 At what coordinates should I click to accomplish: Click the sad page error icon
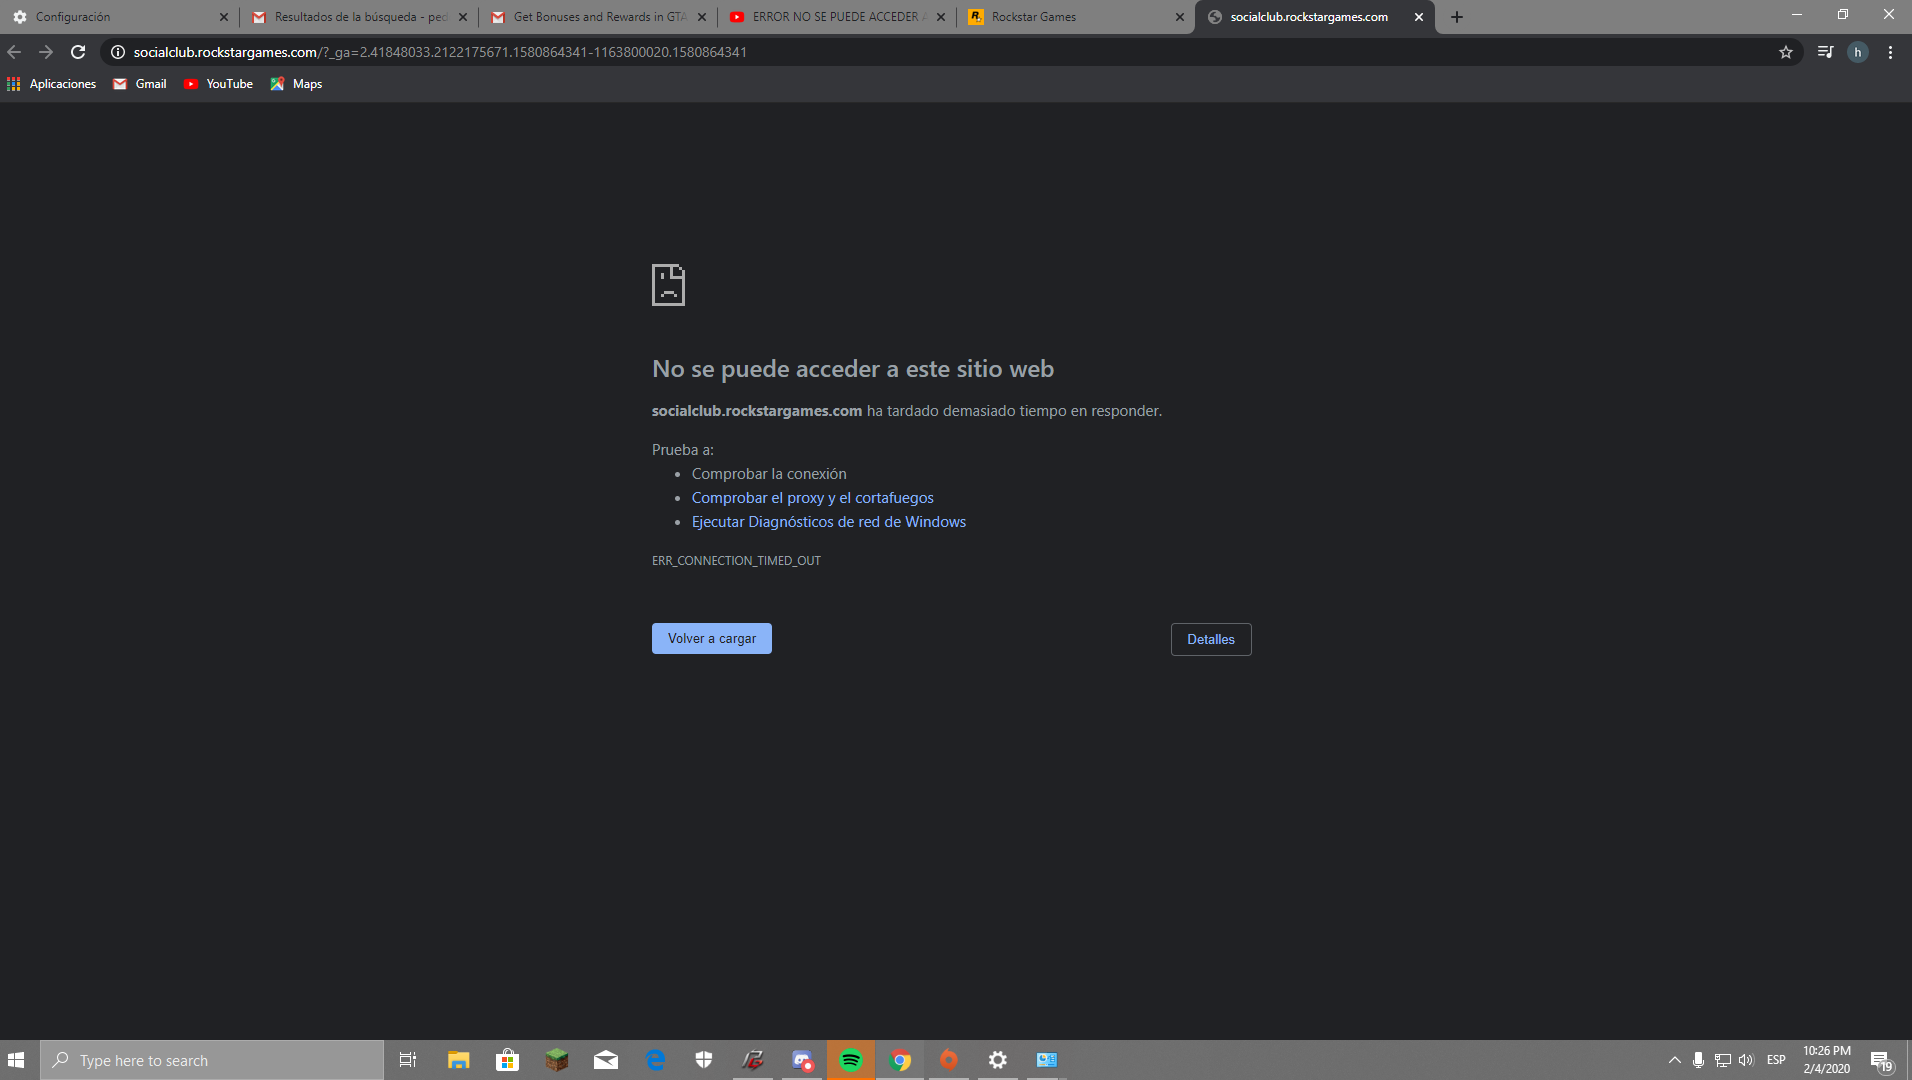tap(668, 285)
